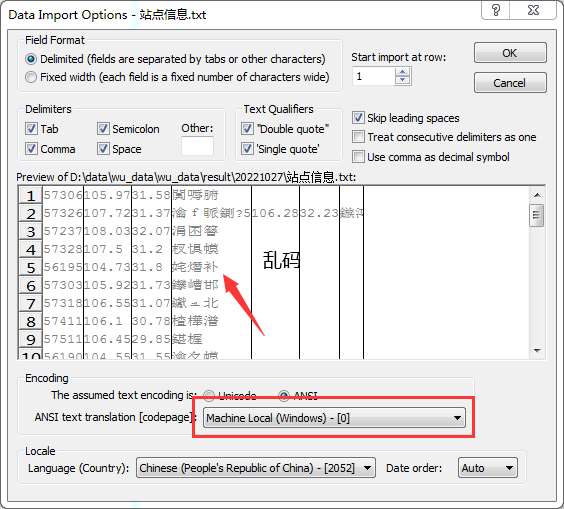Select row 5 header in preview

click(x=31, y=267)
